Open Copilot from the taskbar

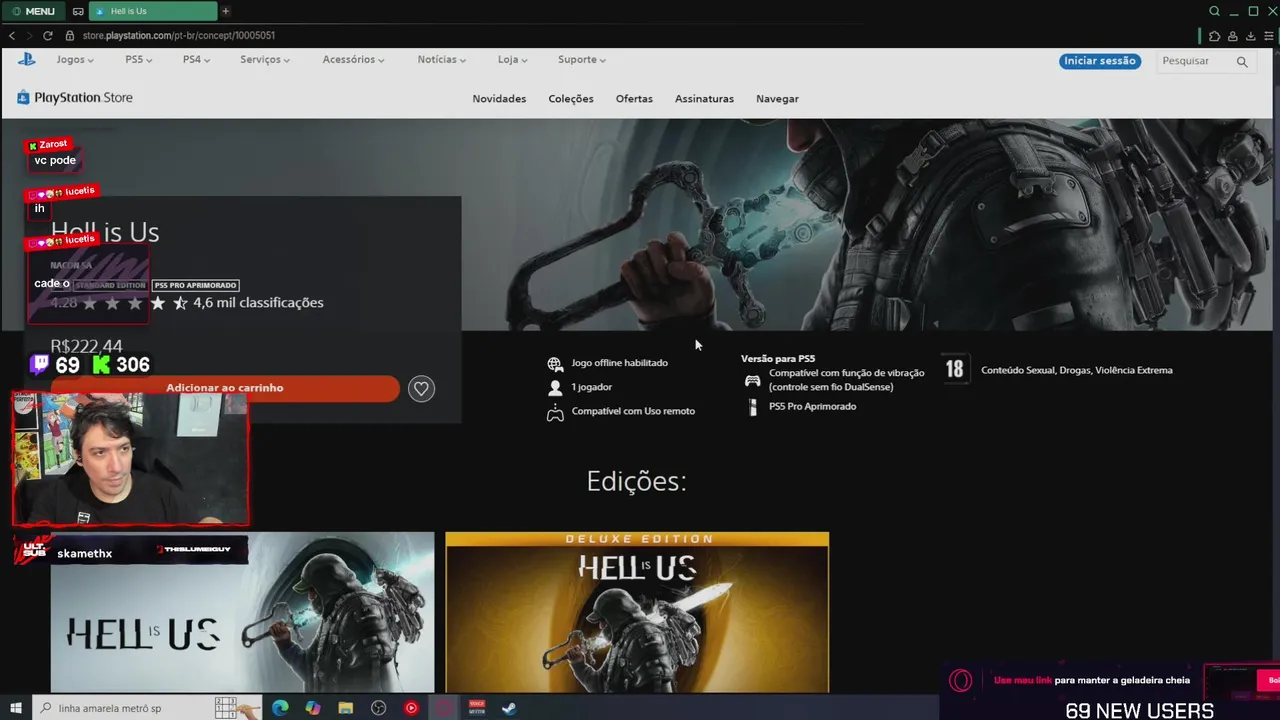coord(313,708)
